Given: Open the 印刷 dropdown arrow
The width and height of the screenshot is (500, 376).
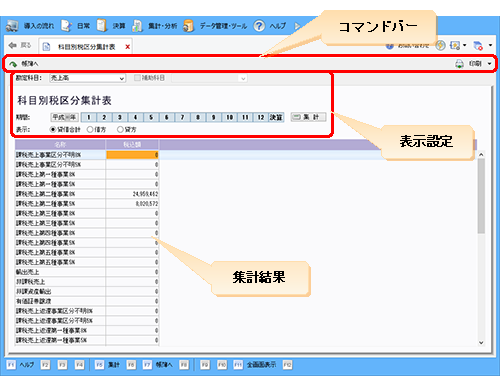Looking at the screenshot, I should [490, 64].
